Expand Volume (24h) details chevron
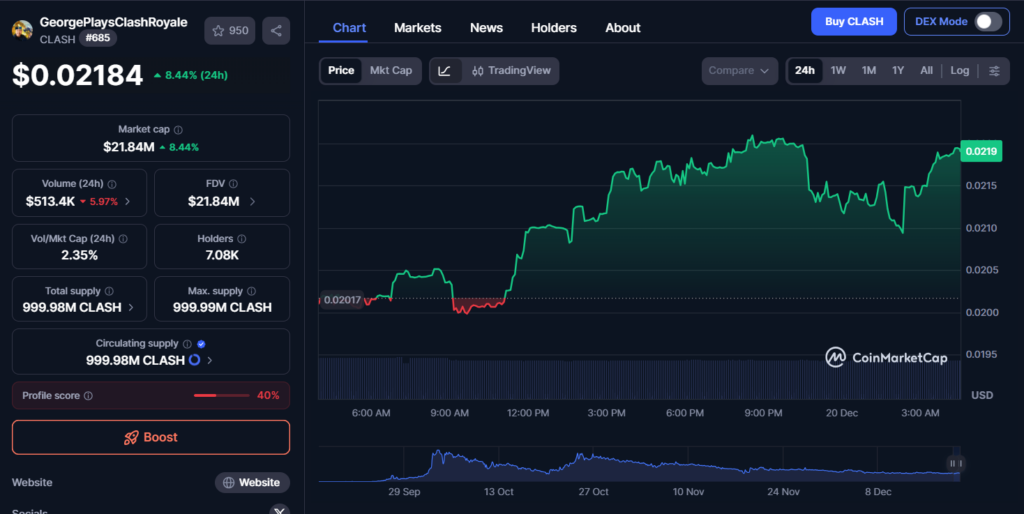This screenshot has width=1024, height=514. (x=127, y=202)
